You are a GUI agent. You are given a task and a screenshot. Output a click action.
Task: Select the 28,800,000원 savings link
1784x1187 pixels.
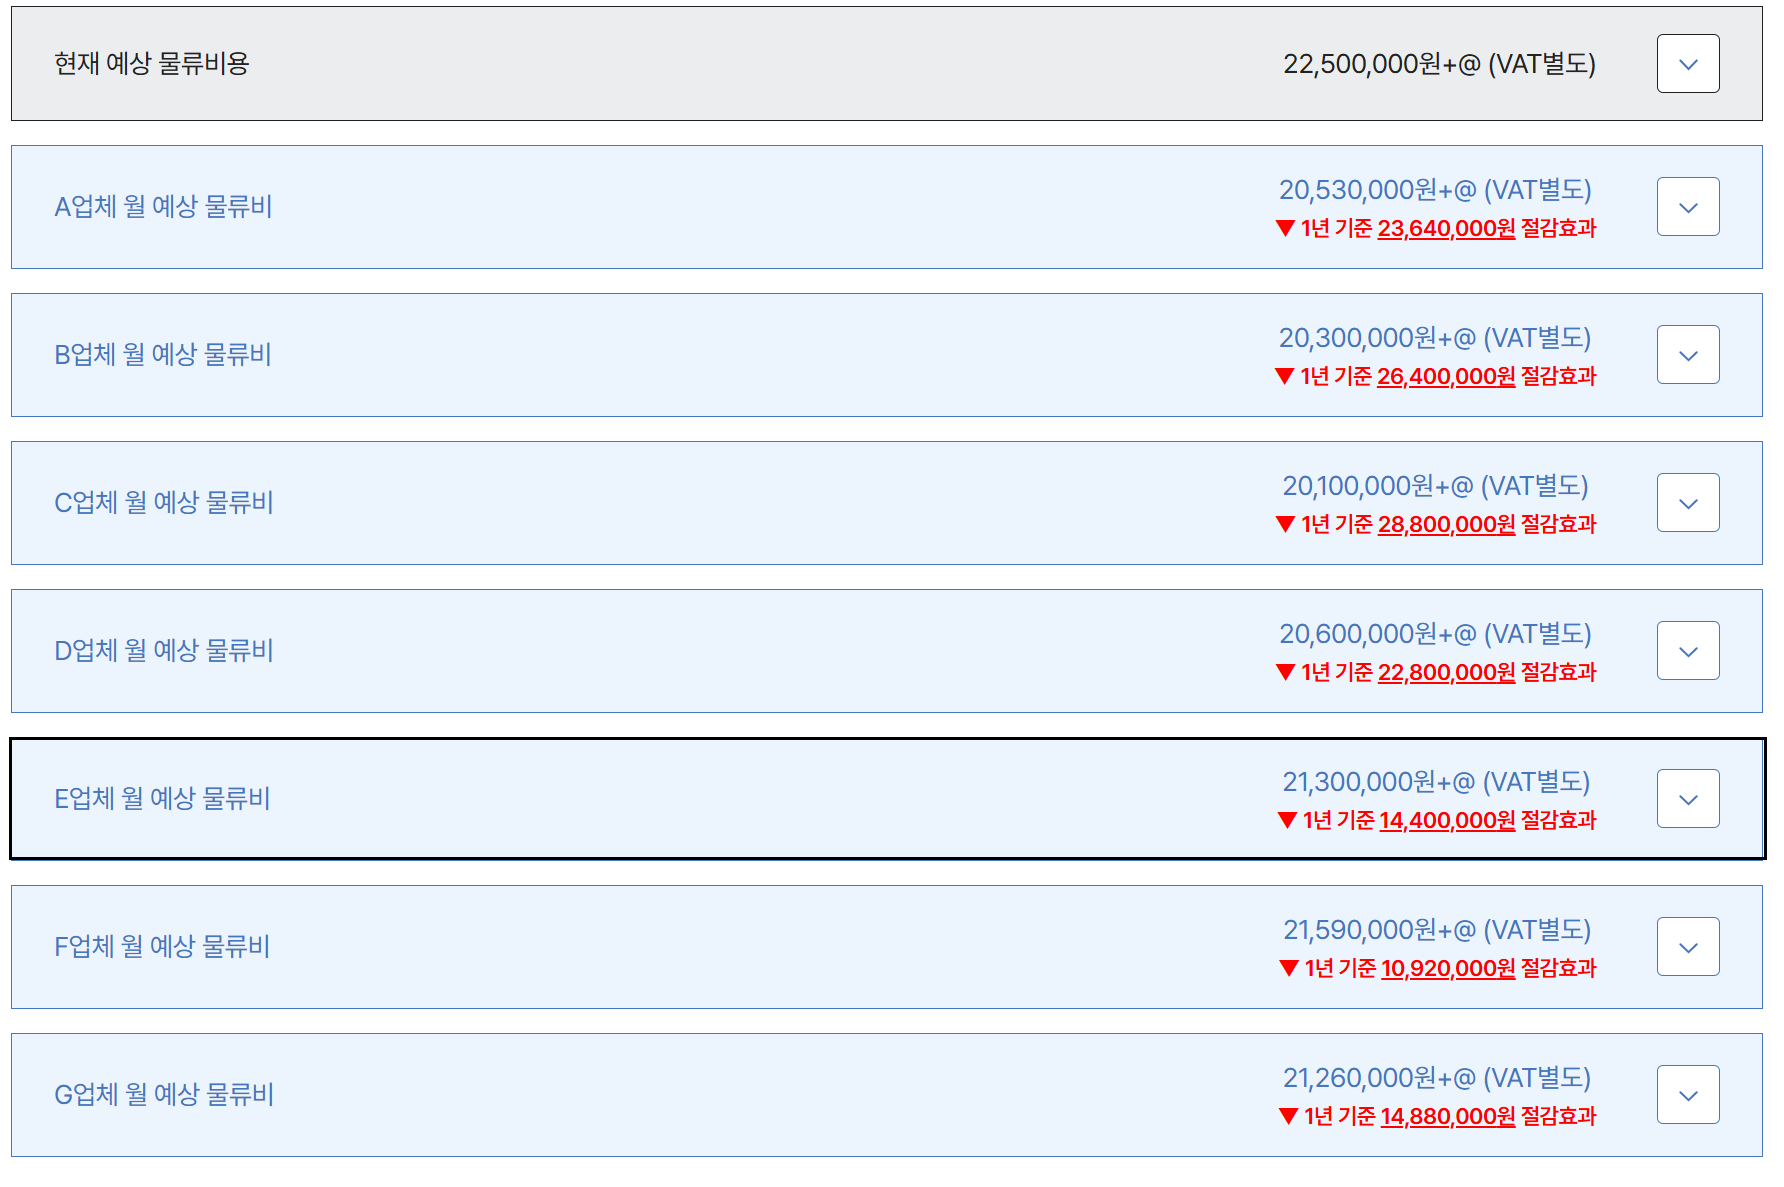pyautogui.click(x=1445, y=525)
